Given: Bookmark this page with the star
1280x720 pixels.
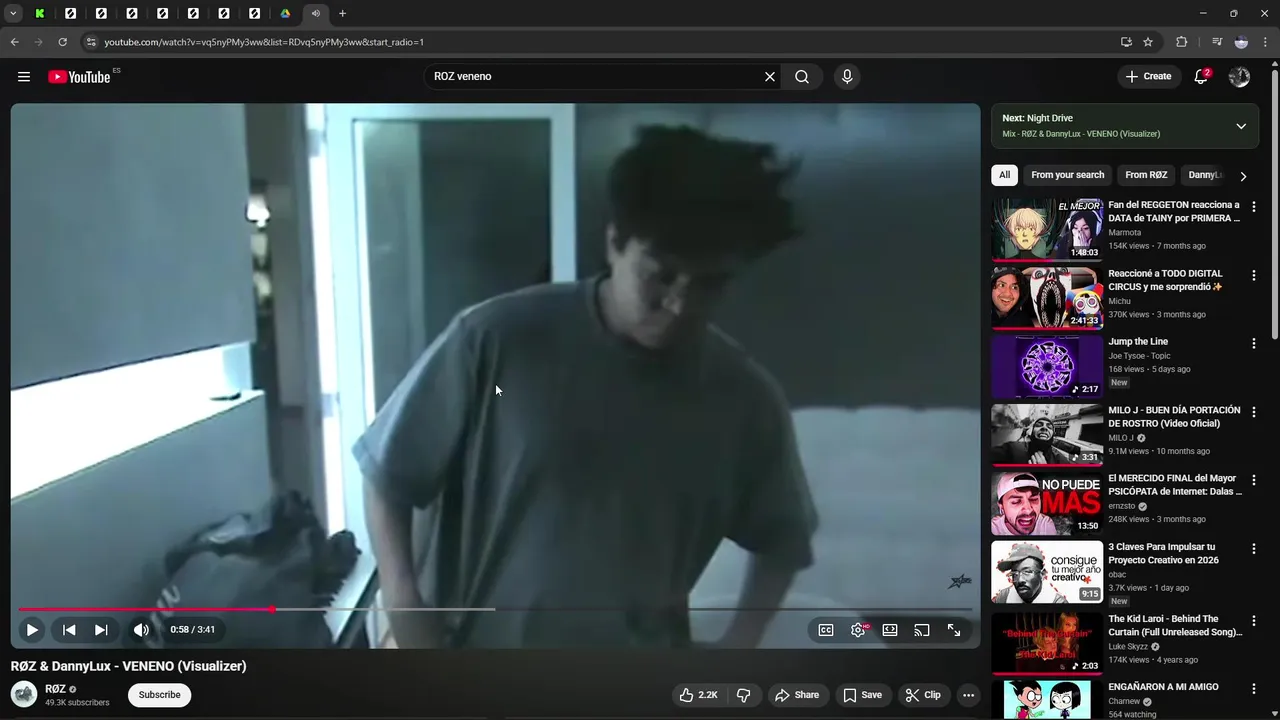Looking at the screenshot, I should click(x=1148, y=42).
